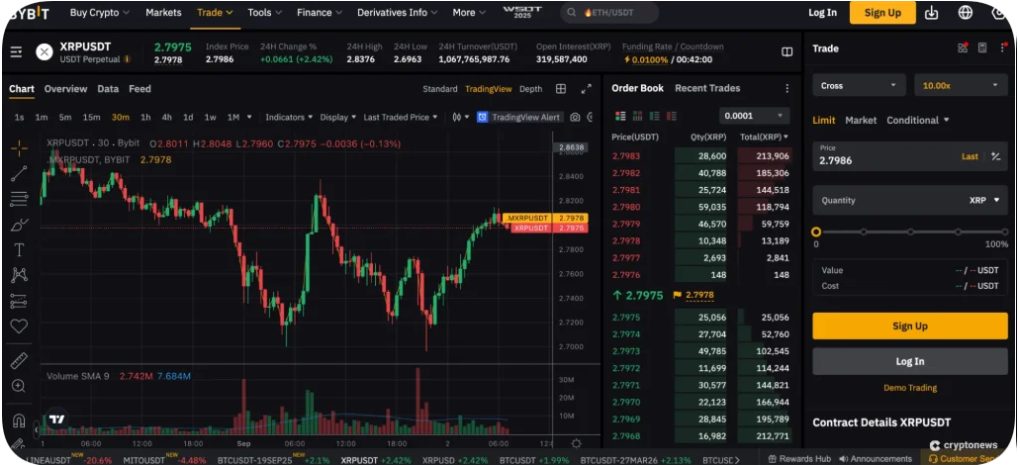Image resolution: width=1020 pixels, height=465 pixels.
Task: Select the 1d timeframe
Action: [x=188, y=118]
